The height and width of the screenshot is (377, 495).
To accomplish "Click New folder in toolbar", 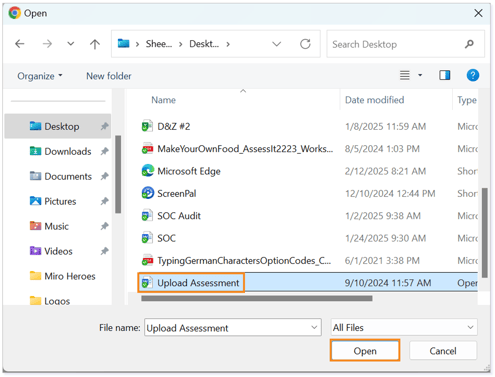I will tap(109, 76).
